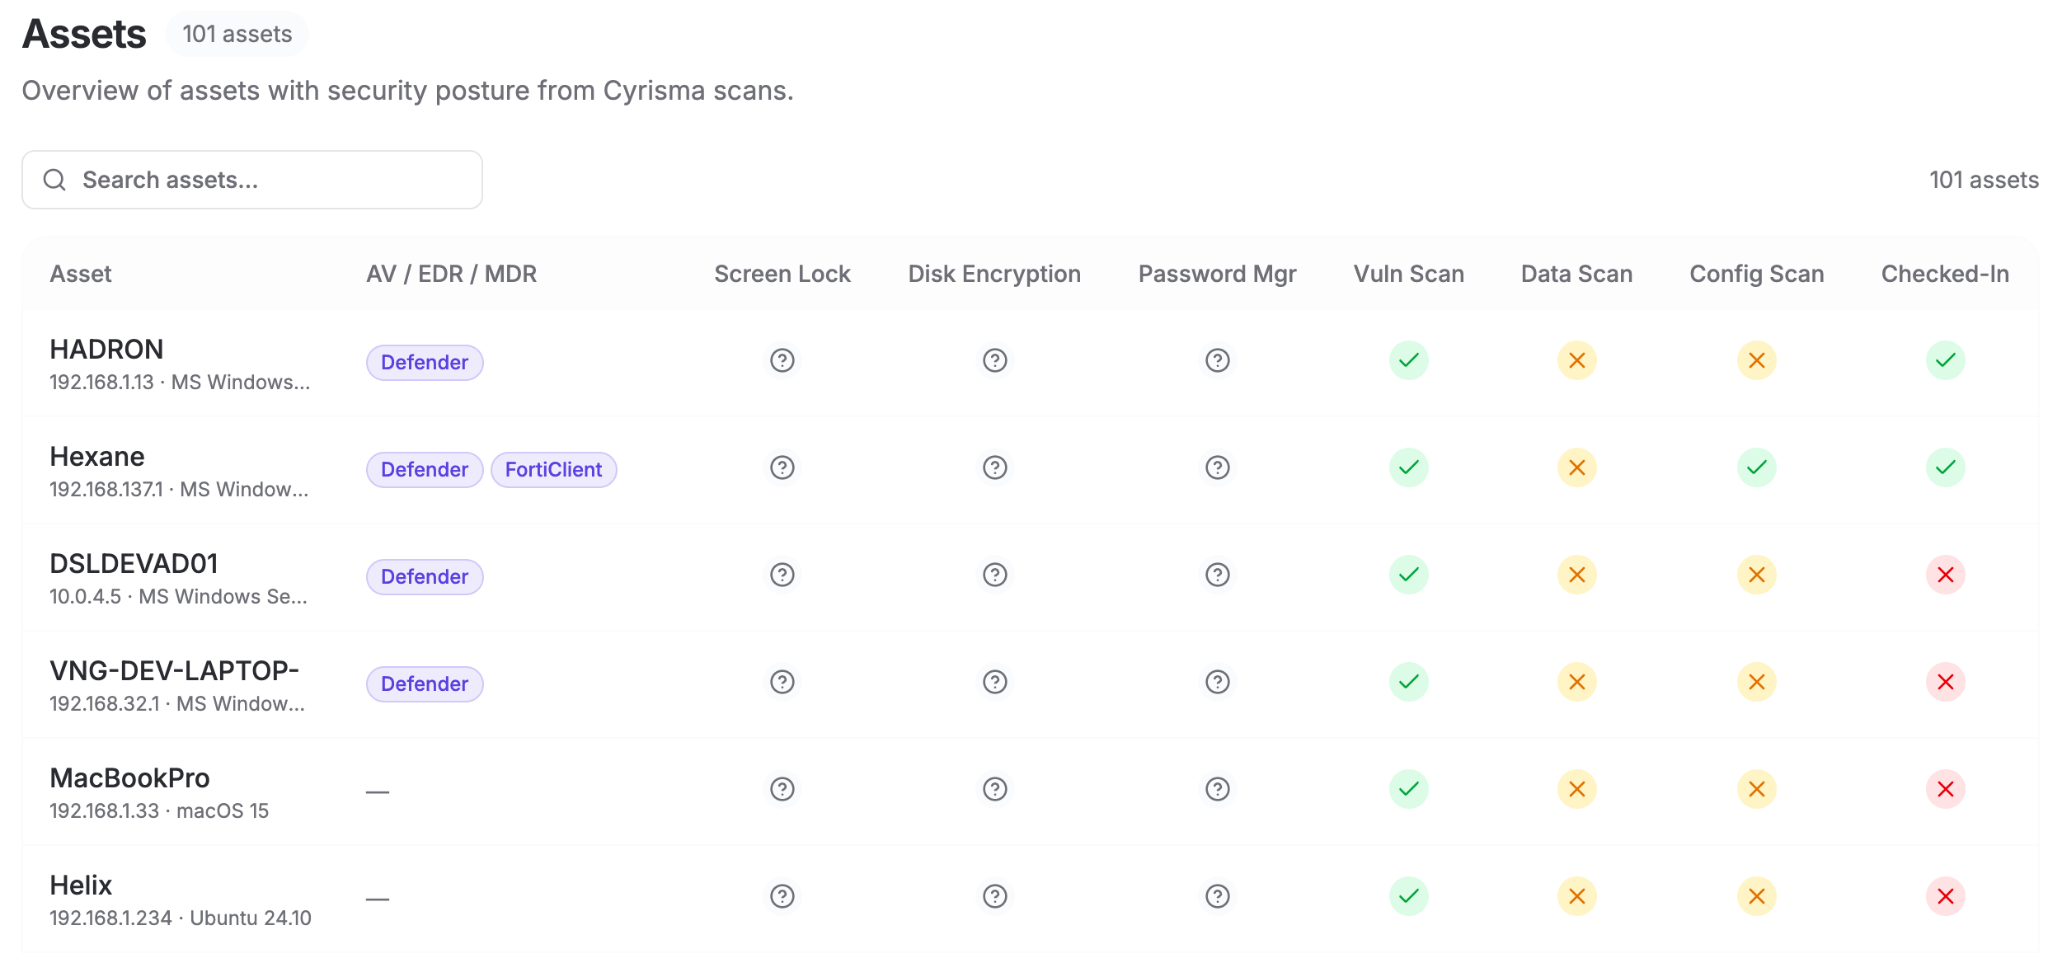This screenshot has width=2048, height=953.
Task: Click Helix Disk Encryption unknown icon
Action: click(x=994, y=896)
